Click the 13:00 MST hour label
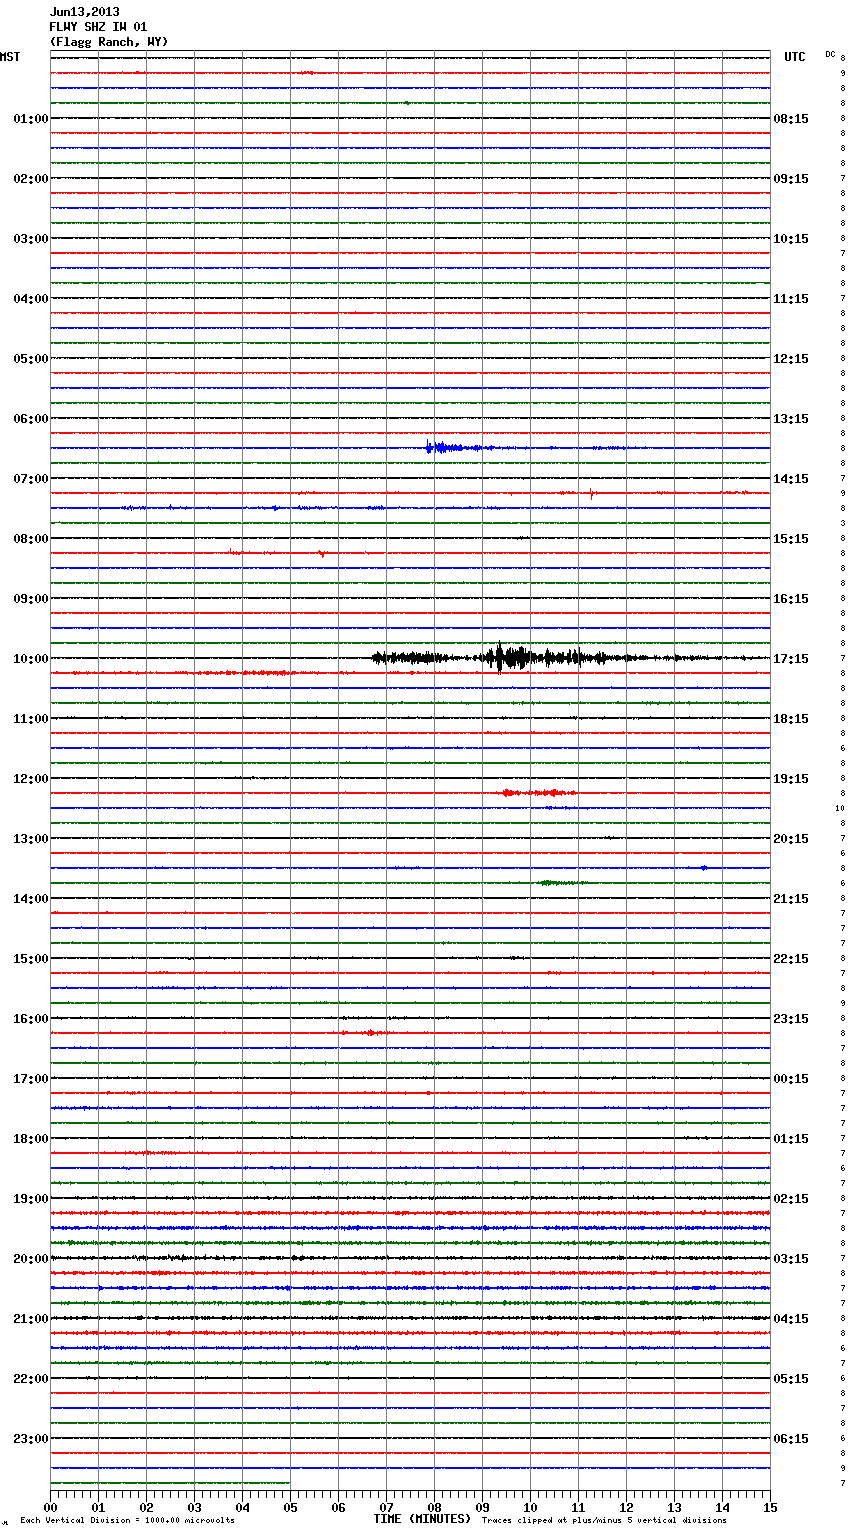 point(30,839)
